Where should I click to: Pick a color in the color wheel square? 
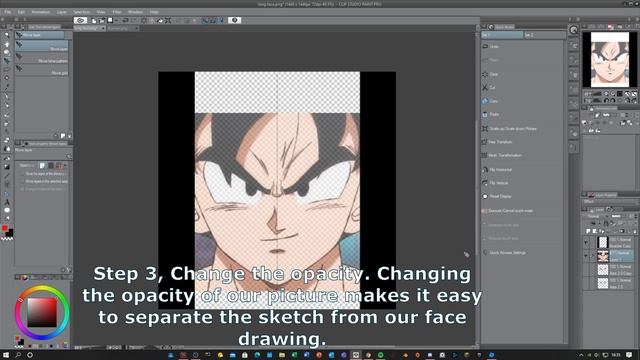pyautogui.click(x=42, y=312)
